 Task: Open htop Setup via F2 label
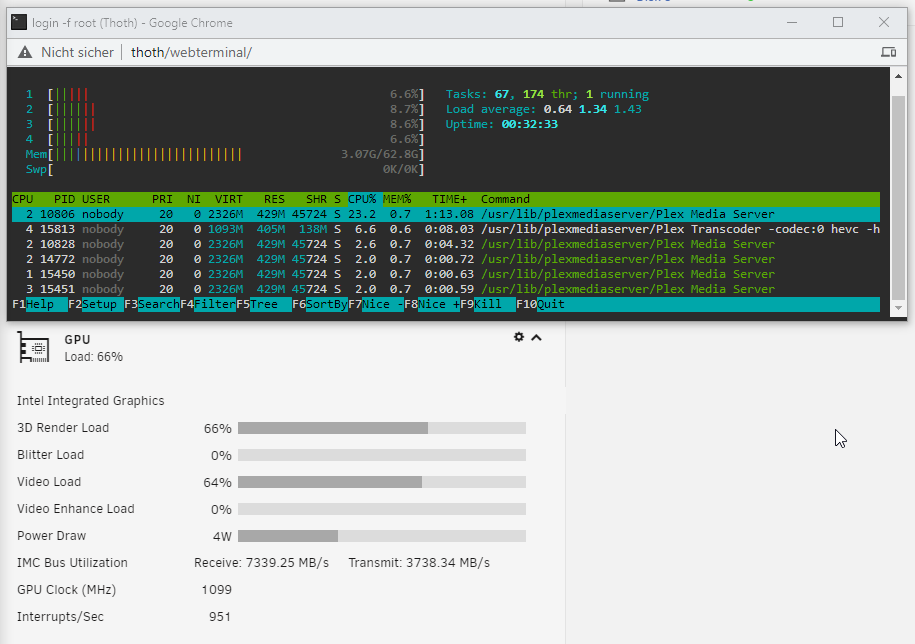tap(99, 304)
